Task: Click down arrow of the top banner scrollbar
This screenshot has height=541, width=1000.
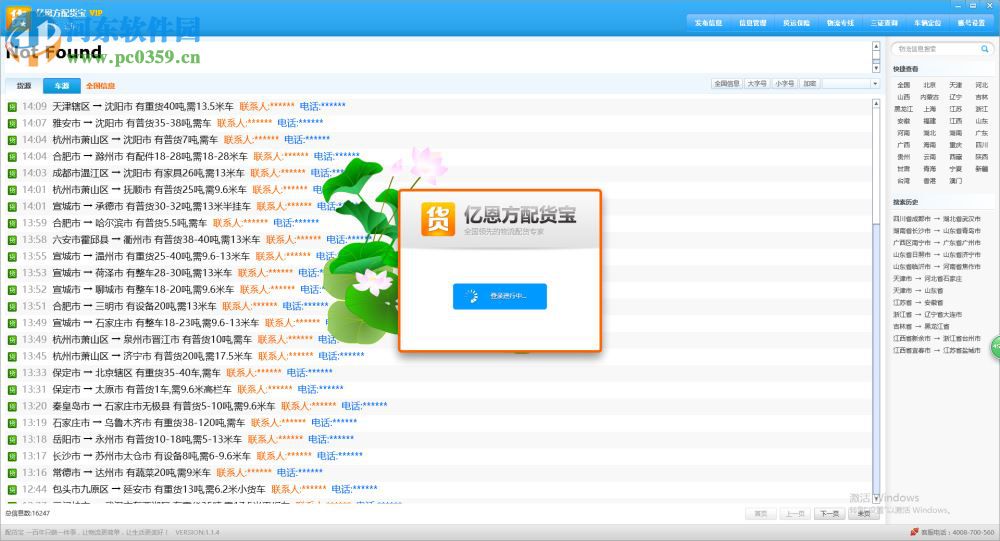Action: tap(876, 67)
